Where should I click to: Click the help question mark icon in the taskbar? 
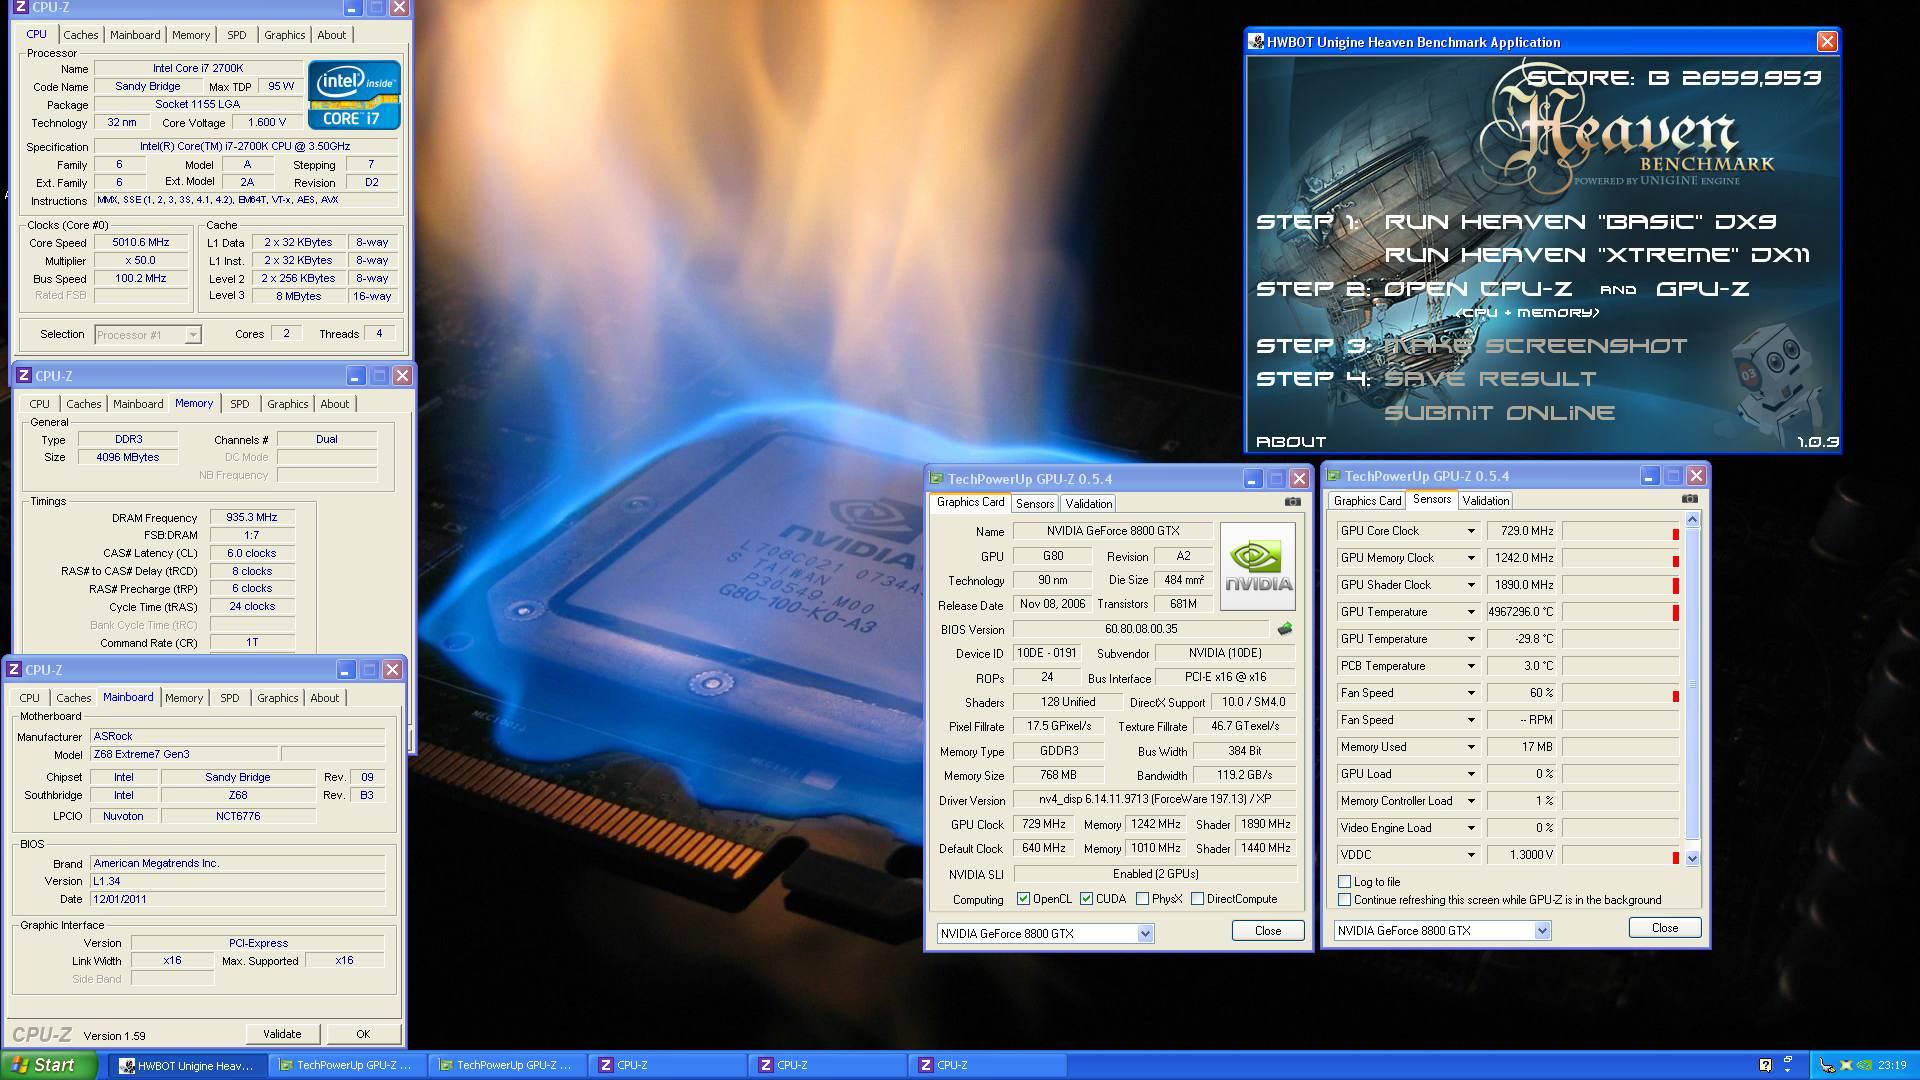1765,1065
